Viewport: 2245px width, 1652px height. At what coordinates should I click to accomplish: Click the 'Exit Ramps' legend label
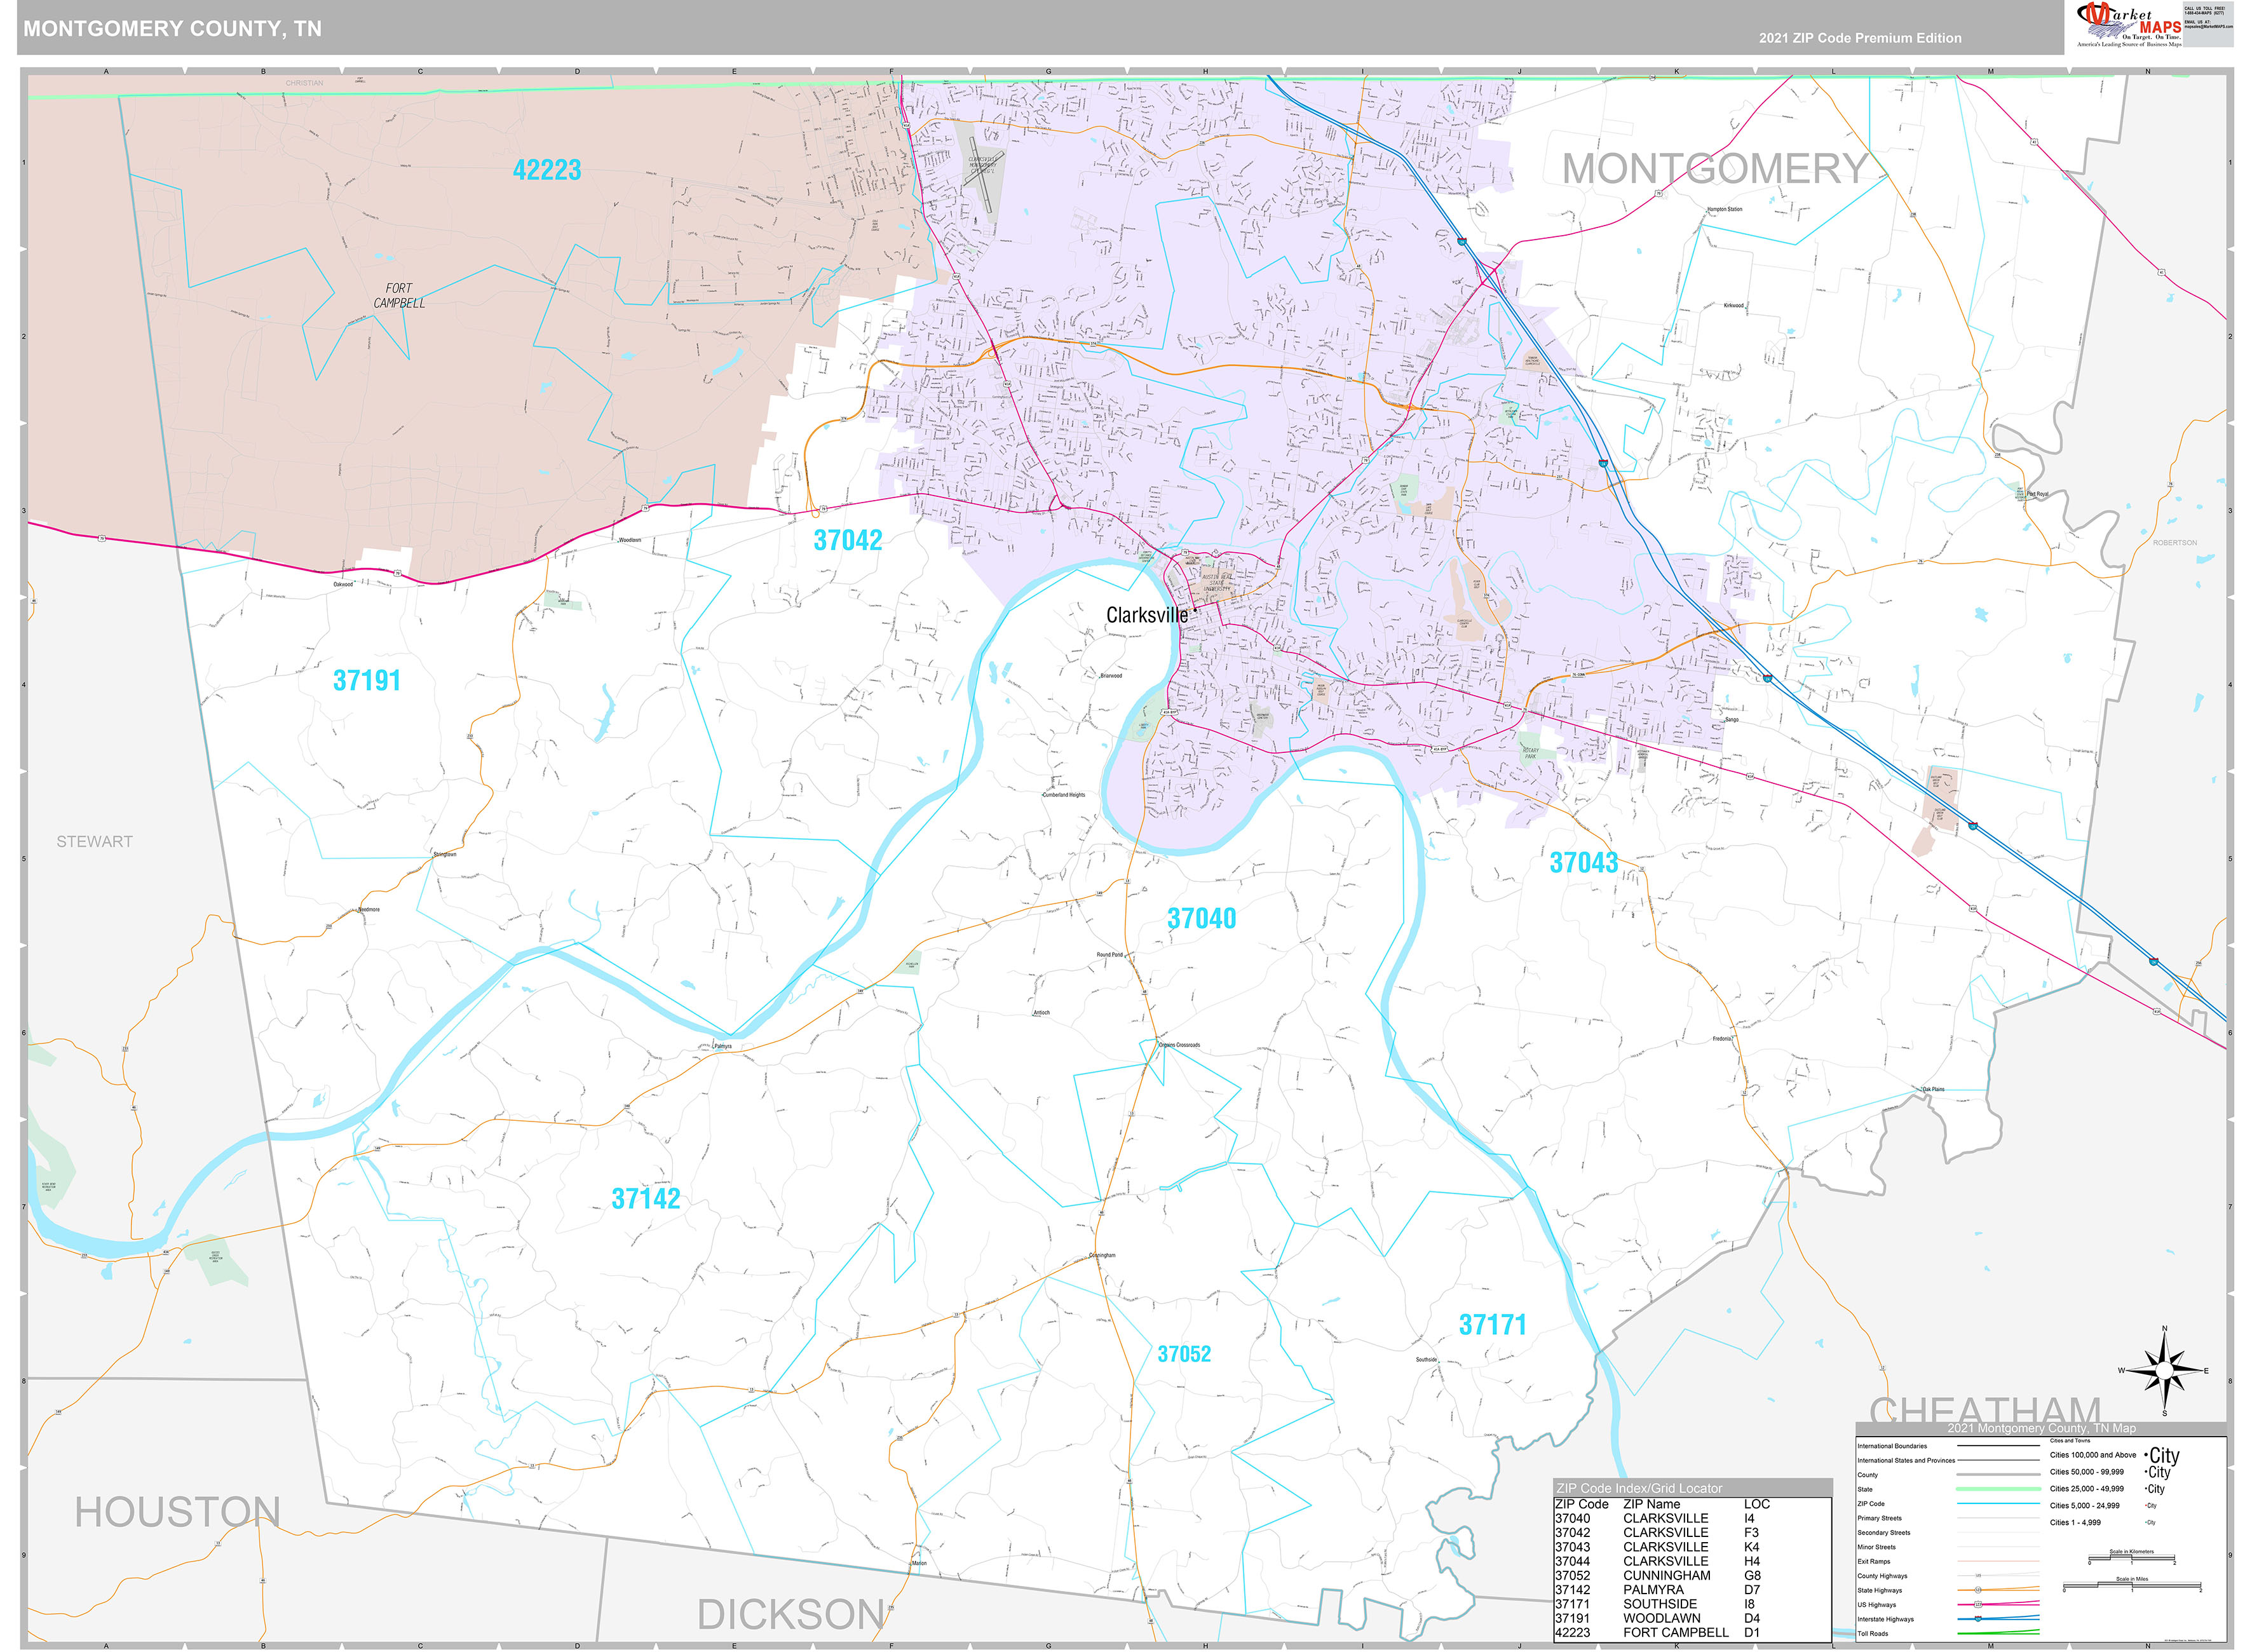pyautogui.click(x=1874, y=1562)
